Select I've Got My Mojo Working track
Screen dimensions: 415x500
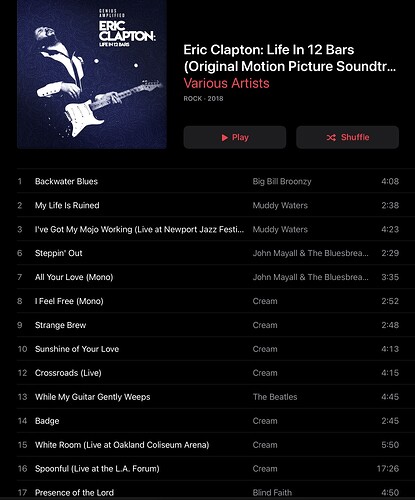[x=208, y=229]
